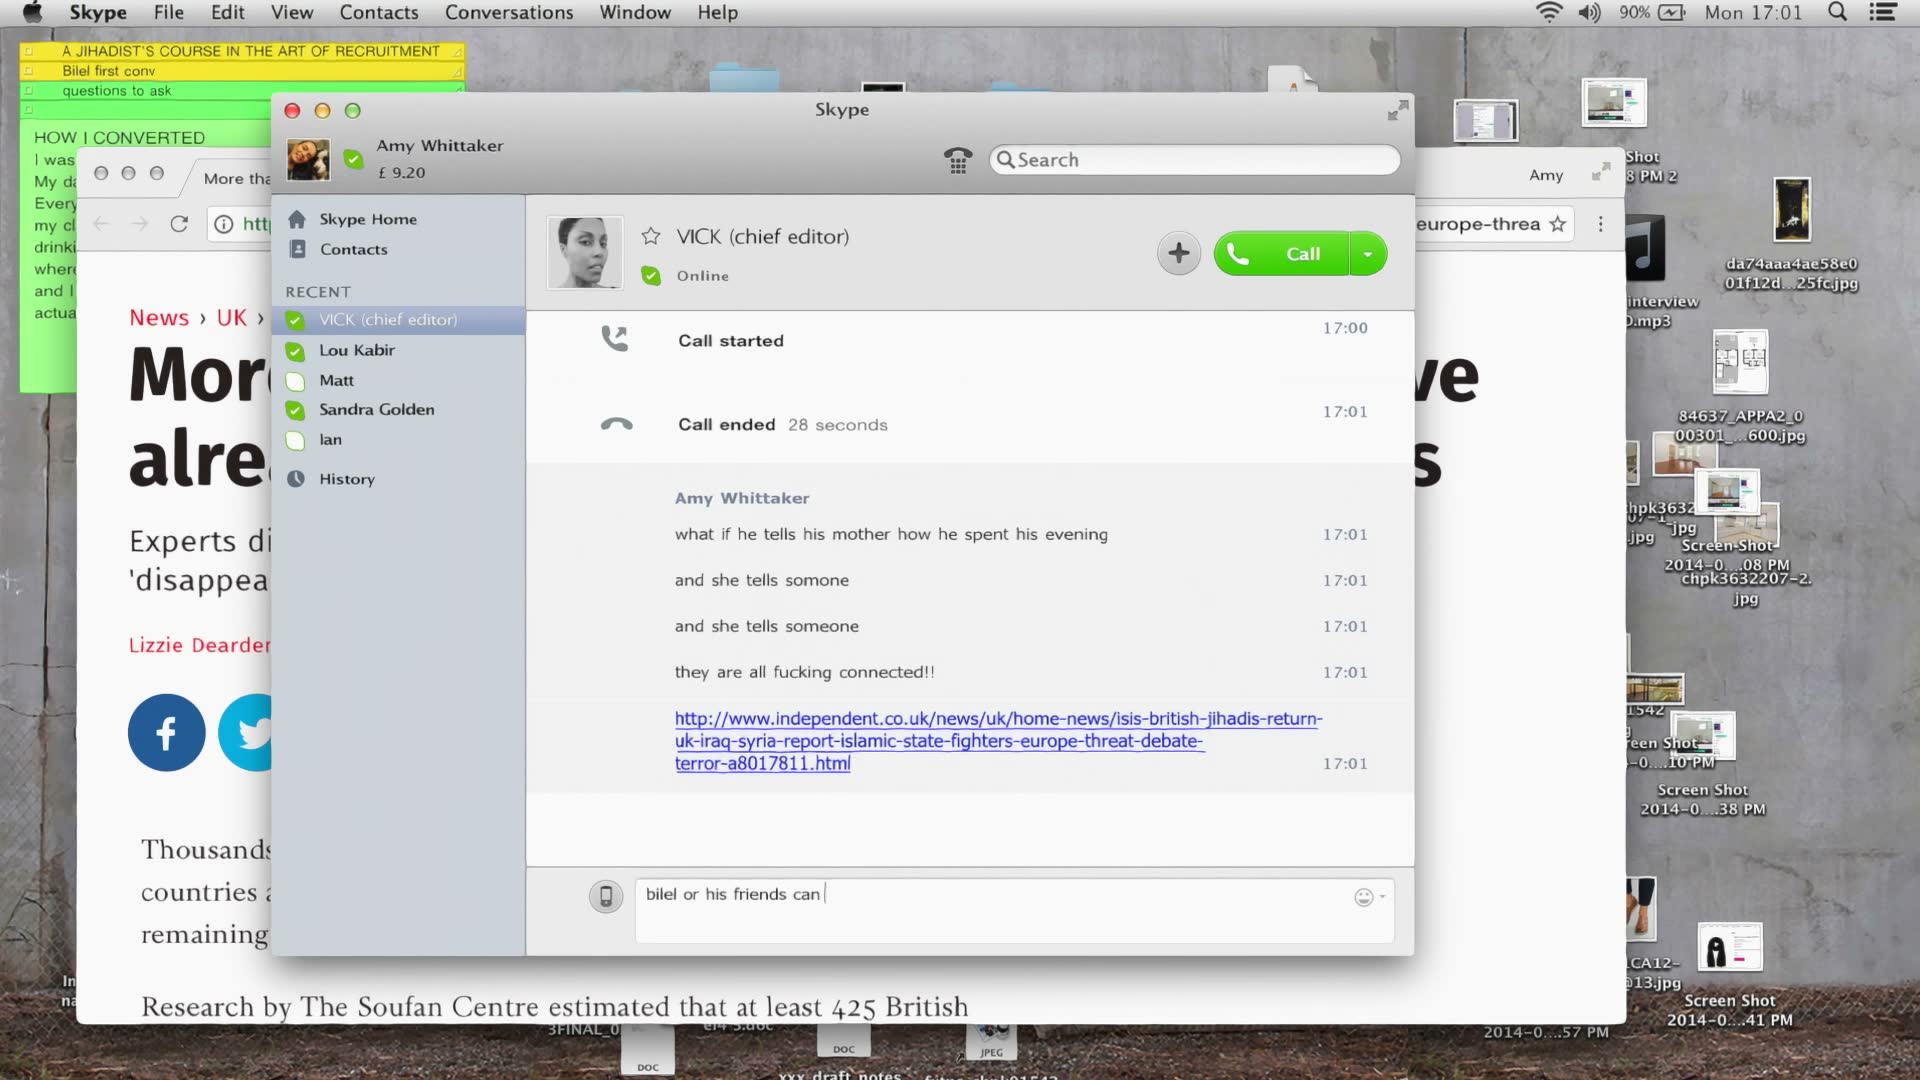1920x1080 pixels.
Task: Click the Lizzie Dearden author link
Action: 200,645
